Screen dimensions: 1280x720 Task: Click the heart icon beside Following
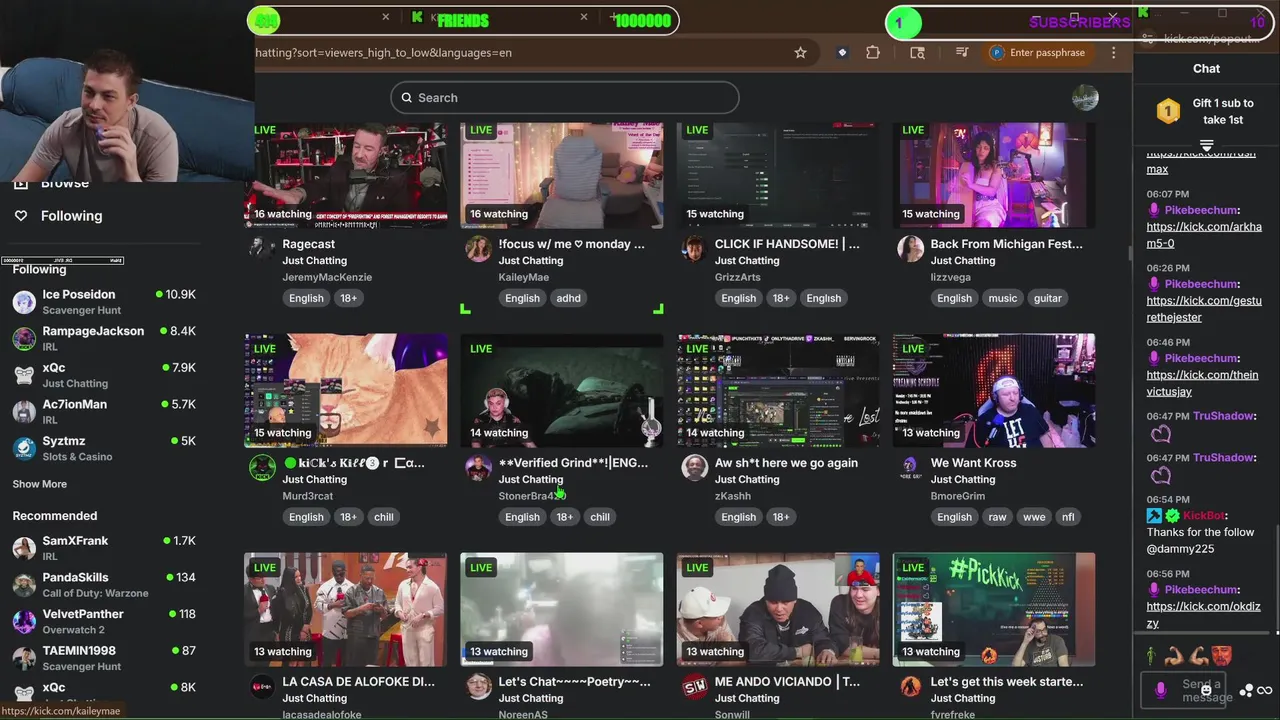[20, 216]
